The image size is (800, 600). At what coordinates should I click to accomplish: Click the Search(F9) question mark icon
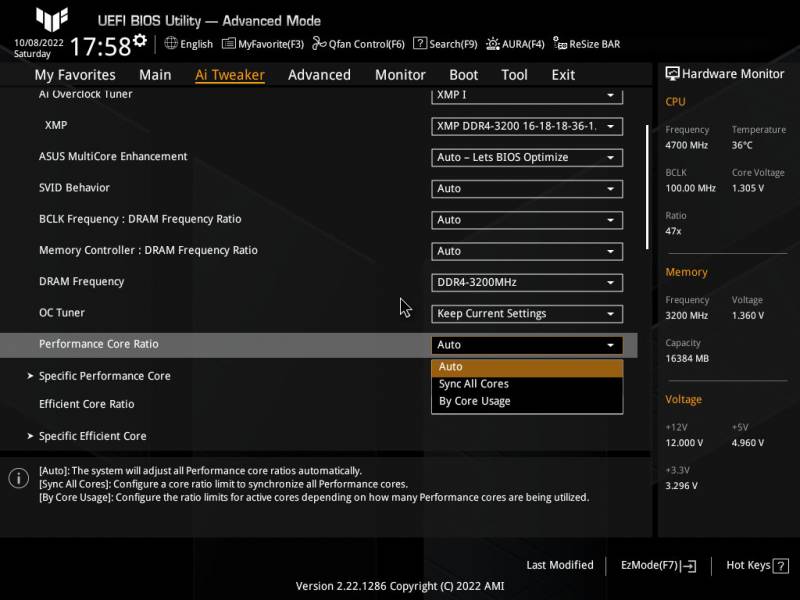point(419,43)
